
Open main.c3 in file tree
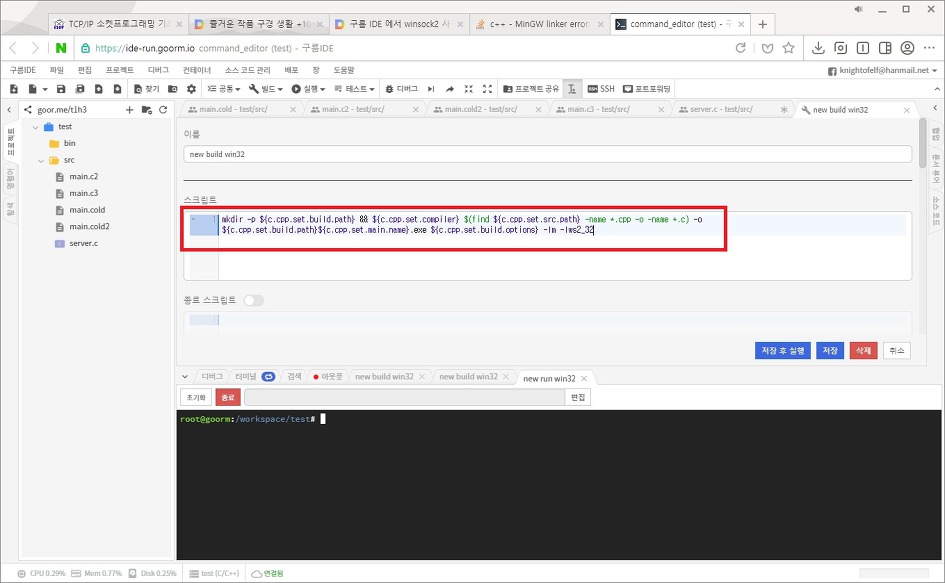pos(83,194)
